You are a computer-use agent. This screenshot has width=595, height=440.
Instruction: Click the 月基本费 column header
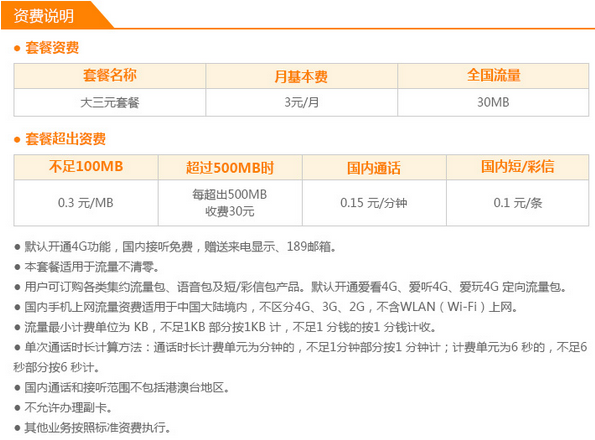pyautogui.click(x=301, y=76)
